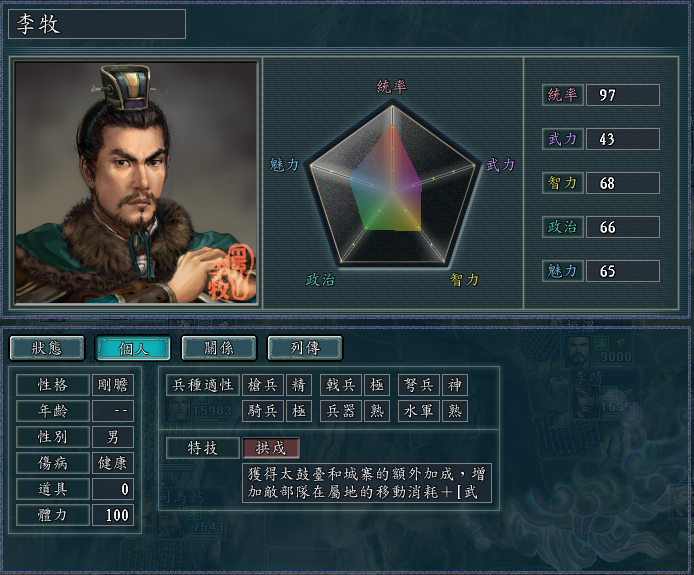Image resolution: width=694 pixels, height=575 pixels.
Task: Open the 列傳 biography tab
Action: pos(305,348)
